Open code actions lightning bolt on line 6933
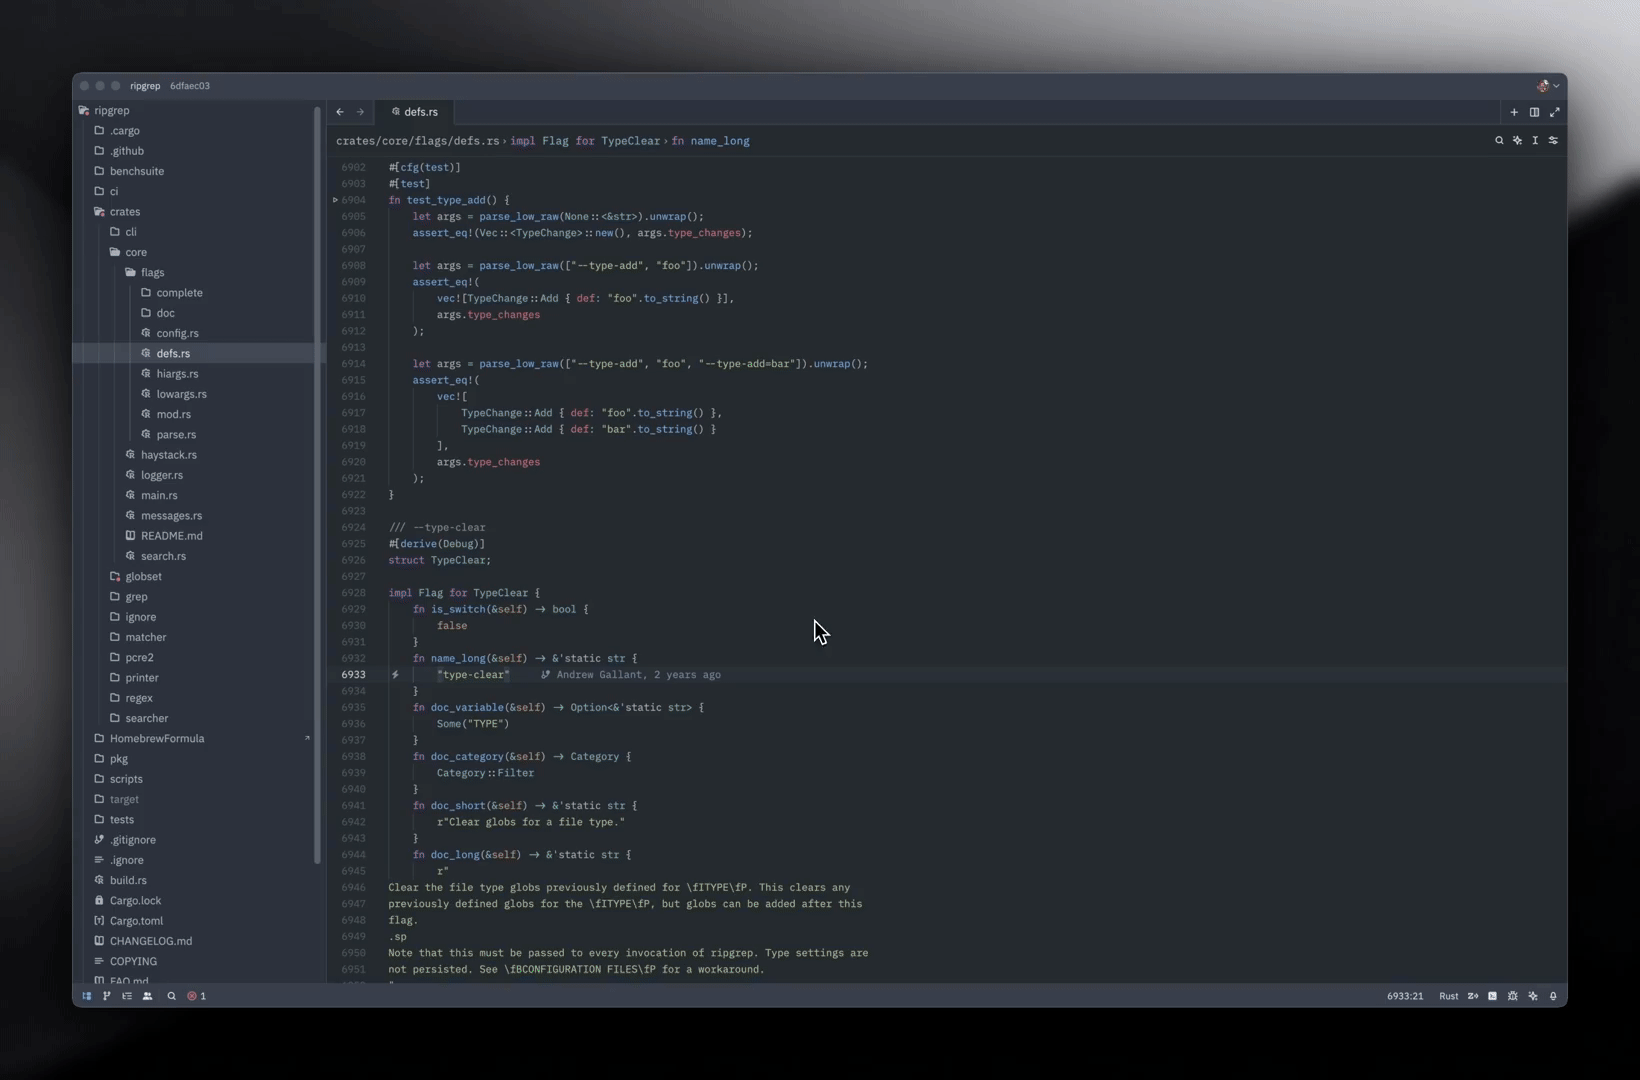The image size is (1640, 1080). tap(395, 675)
